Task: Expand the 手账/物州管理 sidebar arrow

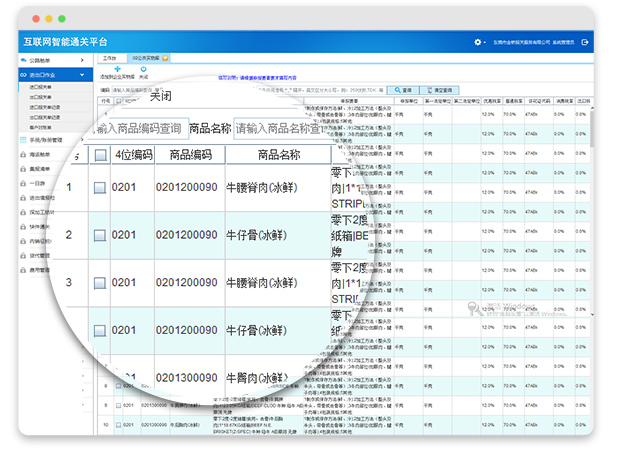Action: [82, 140]
